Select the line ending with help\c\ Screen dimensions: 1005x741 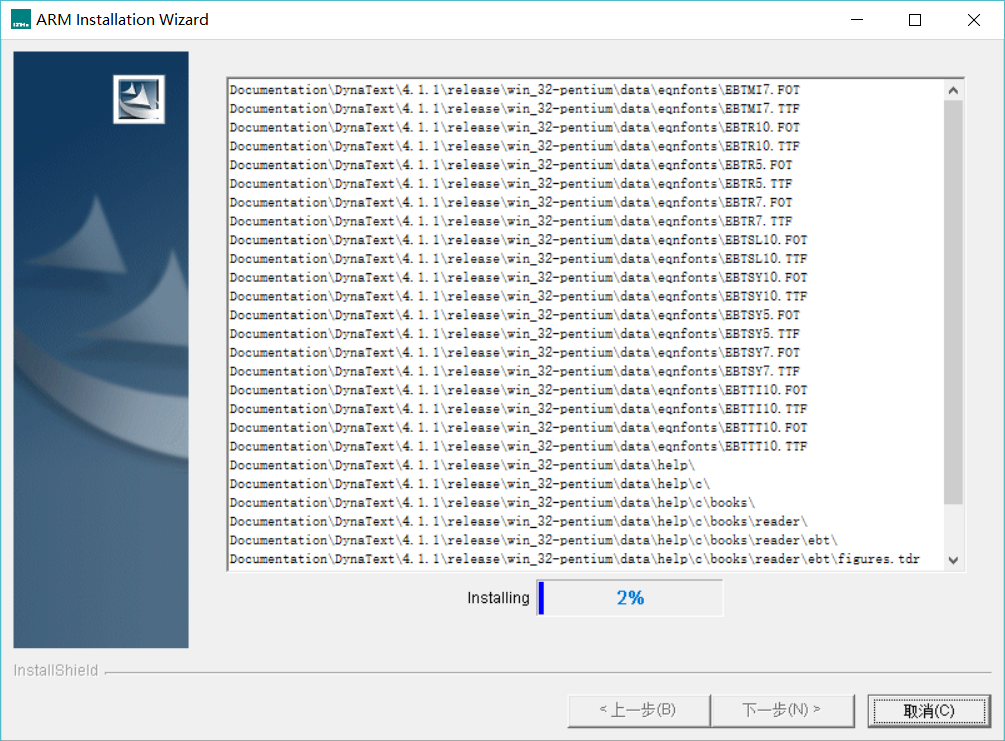click(x=470, y=484)
